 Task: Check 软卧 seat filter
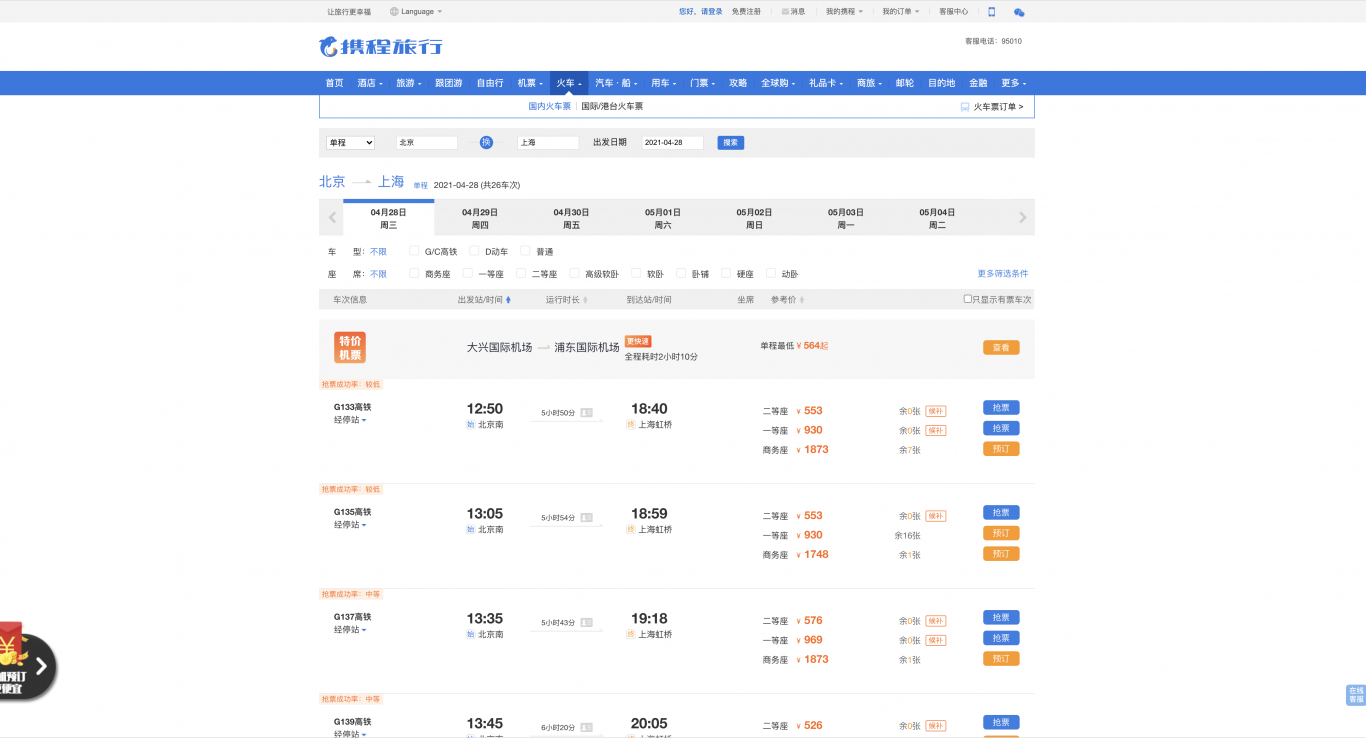pyautogui.click(x=636, y=273)
